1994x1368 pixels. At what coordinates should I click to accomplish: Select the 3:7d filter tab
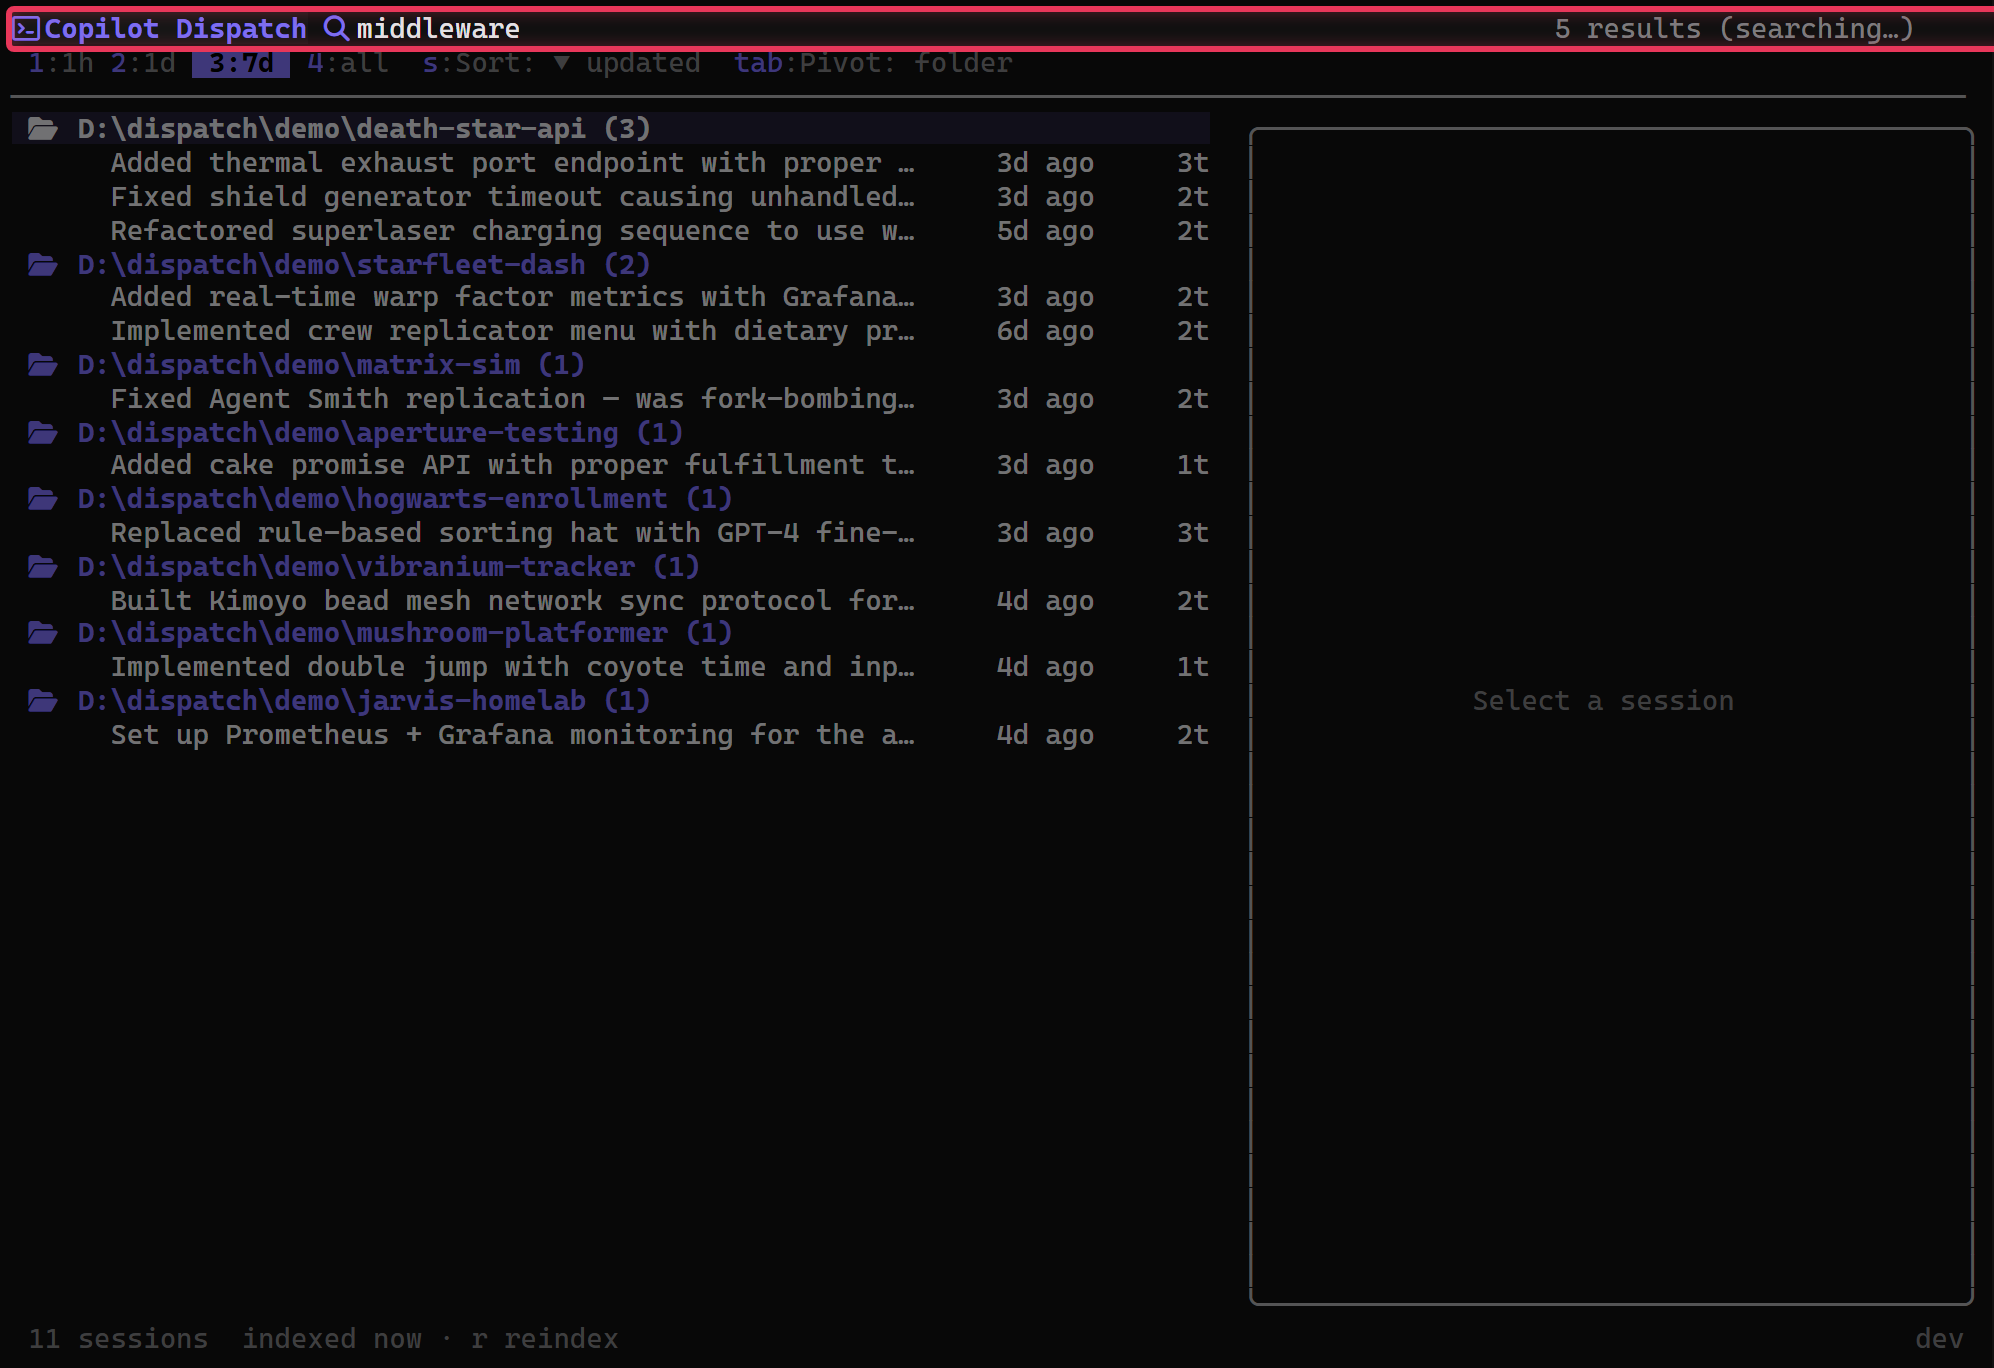(238, 62)
